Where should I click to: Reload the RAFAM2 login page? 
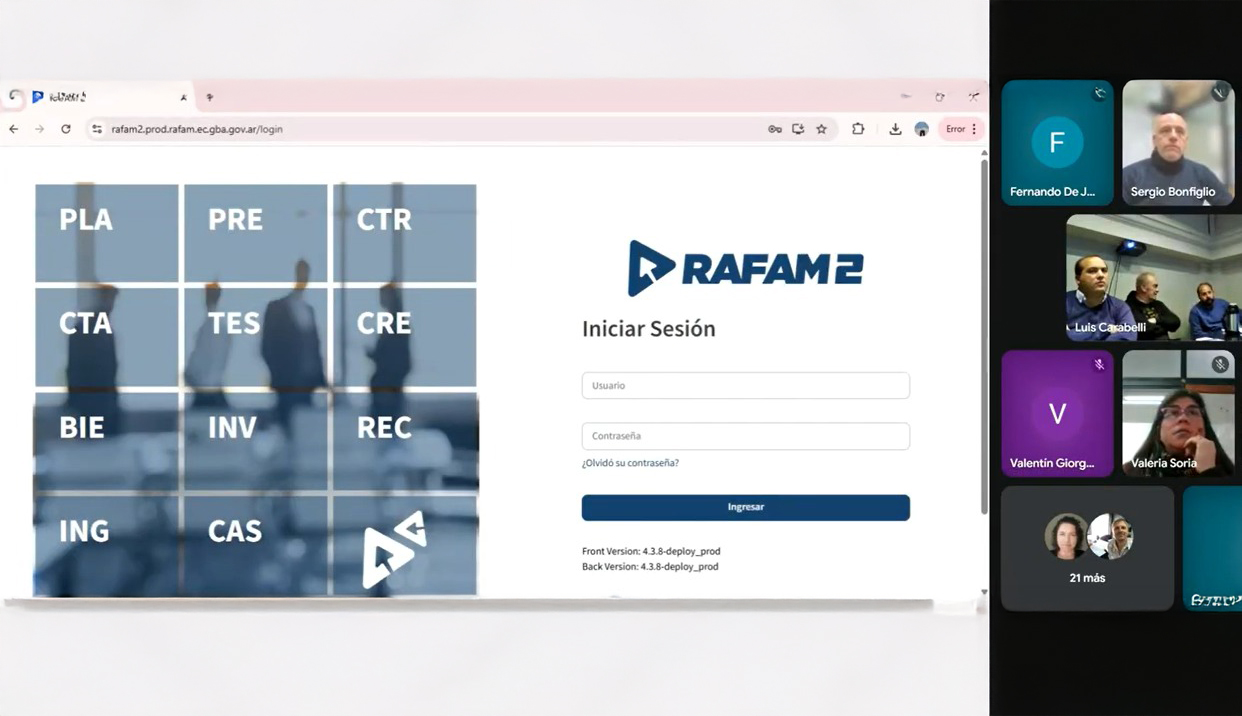tap(66, 129)
